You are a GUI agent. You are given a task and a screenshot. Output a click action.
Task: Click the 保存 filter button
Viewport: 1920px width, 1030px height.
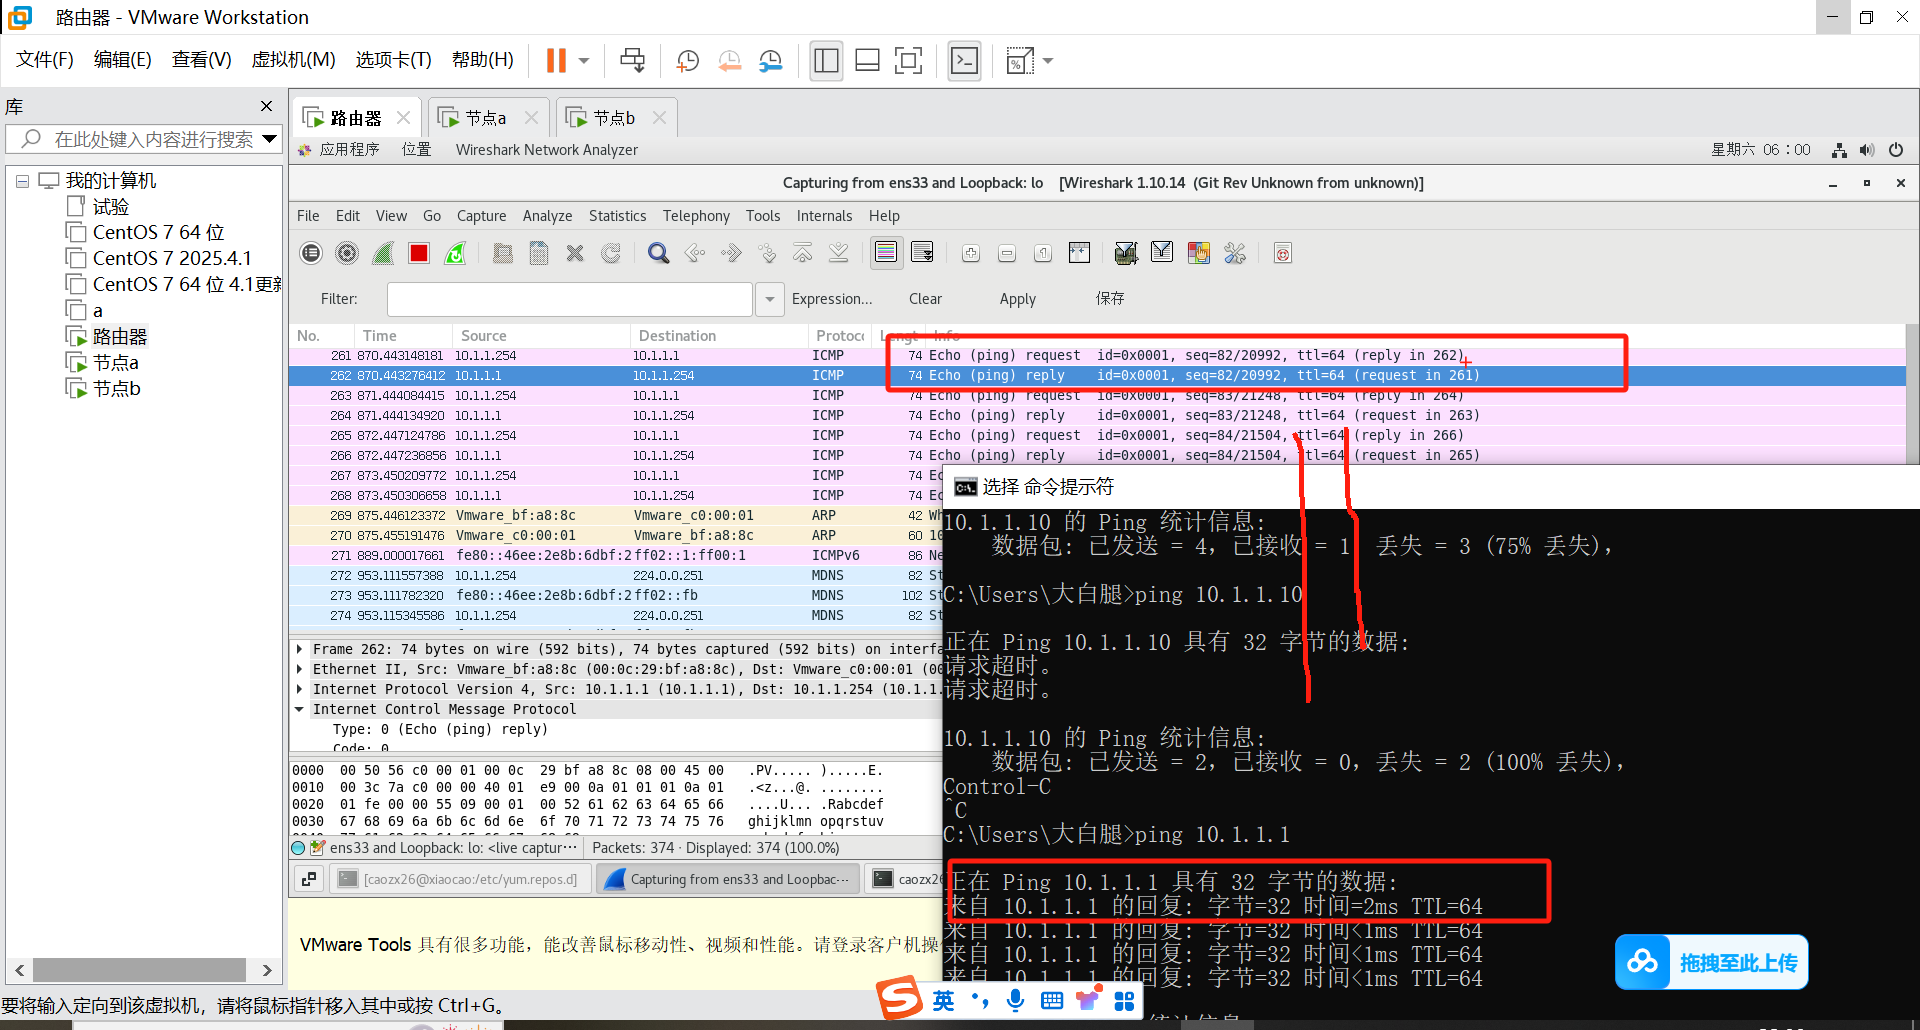click(1110, 299)
